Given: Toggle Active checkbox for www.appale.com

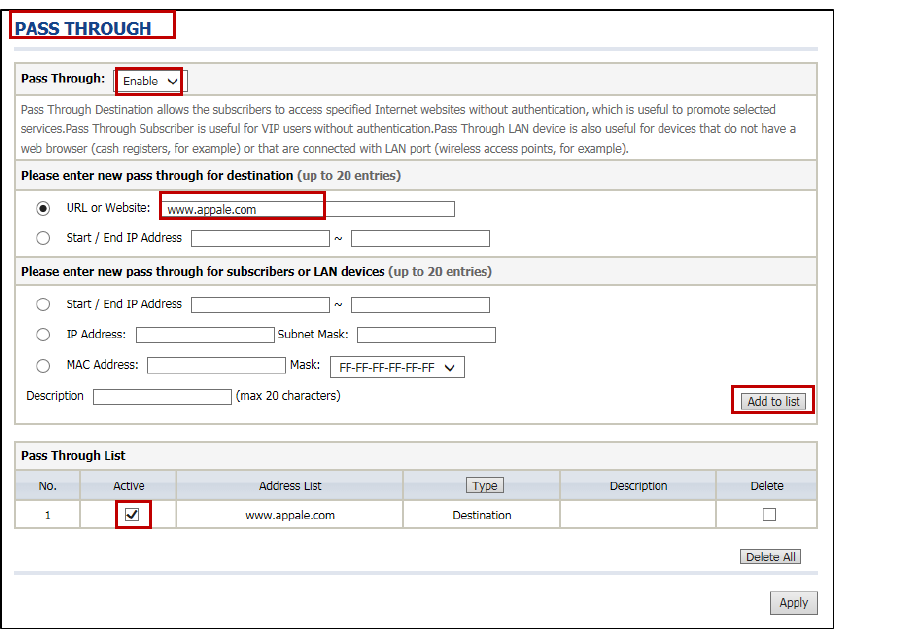Looking at the screenshot, I should coord(132,514).
